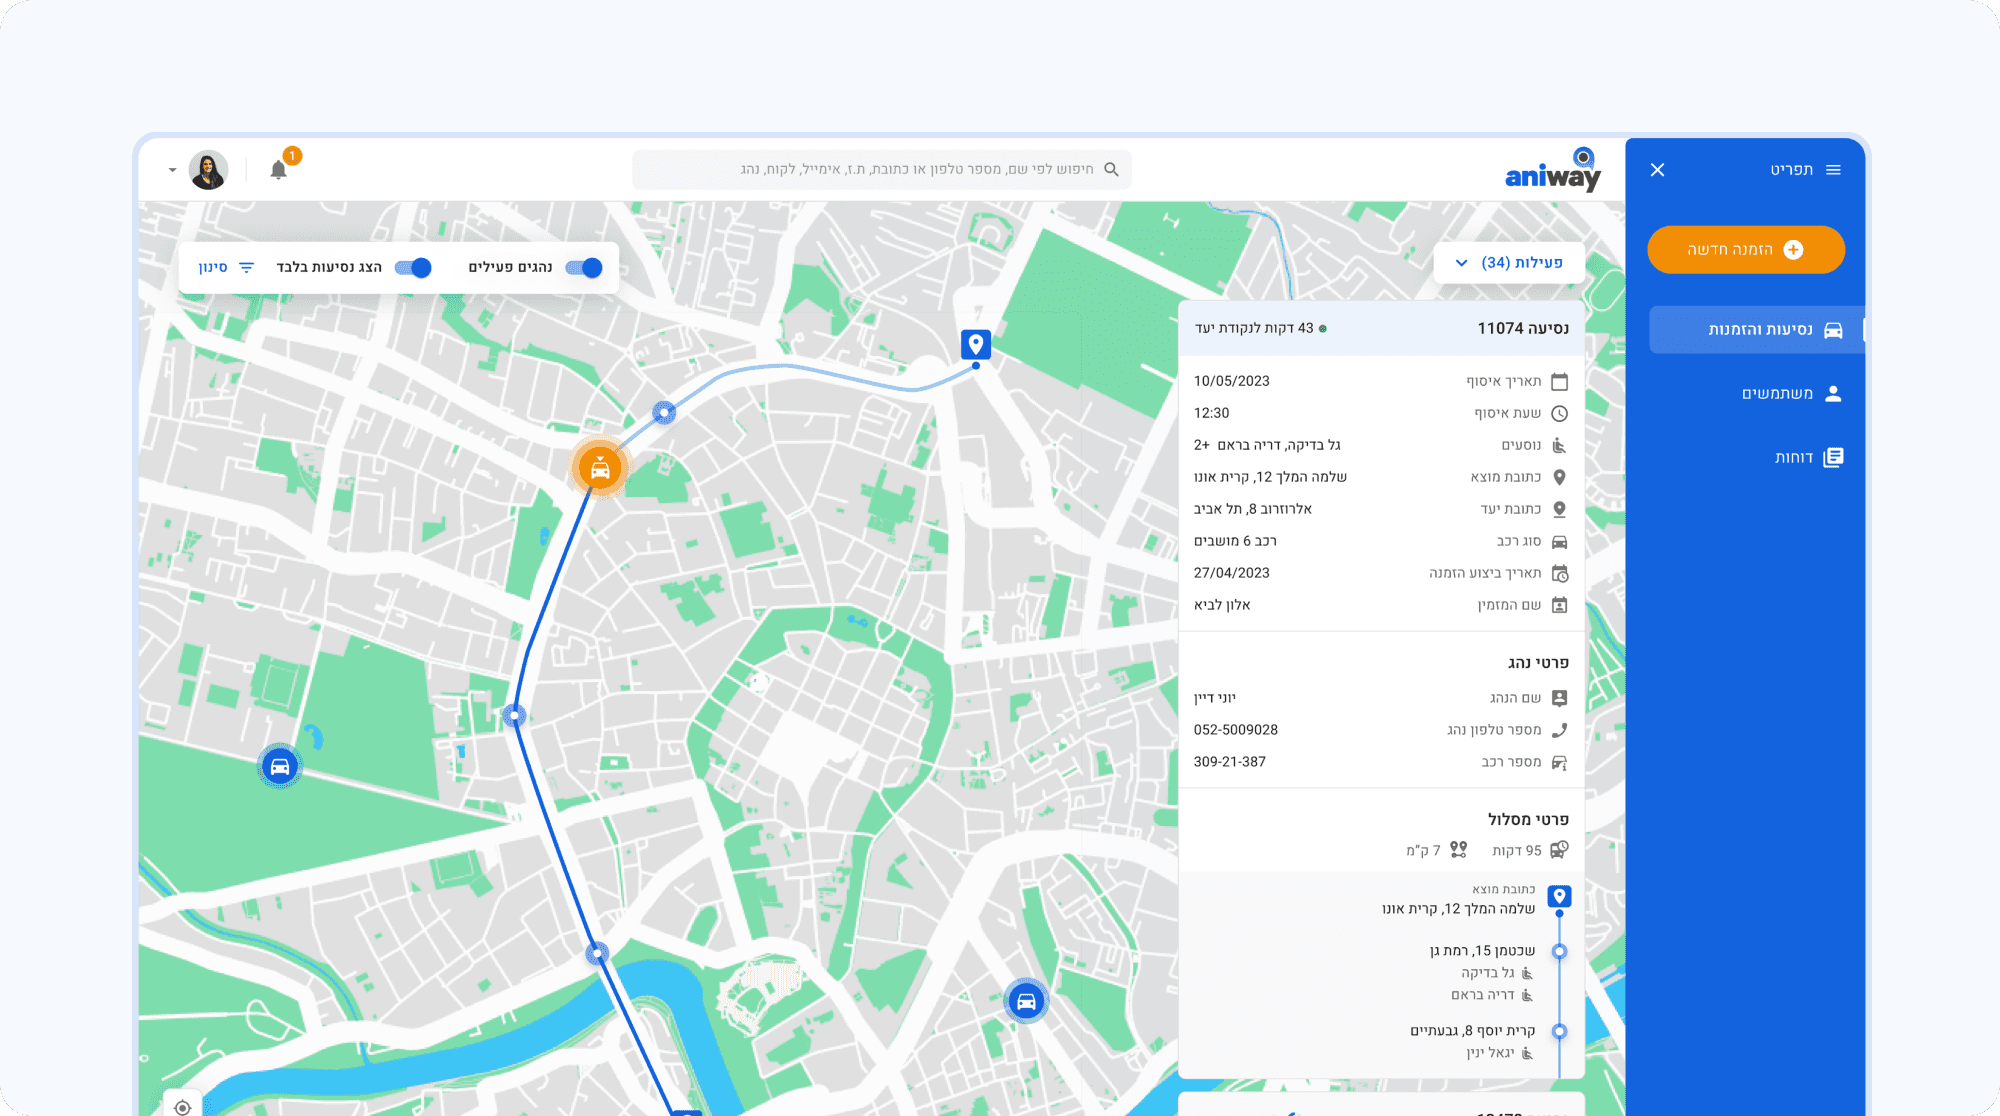This screenshot has width=2000, height=1116.
Task: Select the timeline stop marker for קרית יוסף 8, גבעתיים
Action: (1559, 1031)
